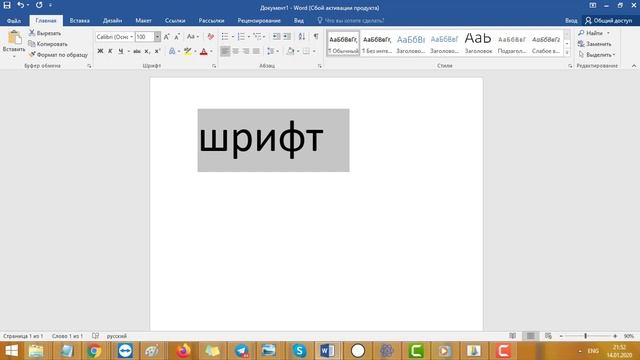Screen dimensions: 640x360
Task: Toggle italic К formatting
Action: click(110, 51)
